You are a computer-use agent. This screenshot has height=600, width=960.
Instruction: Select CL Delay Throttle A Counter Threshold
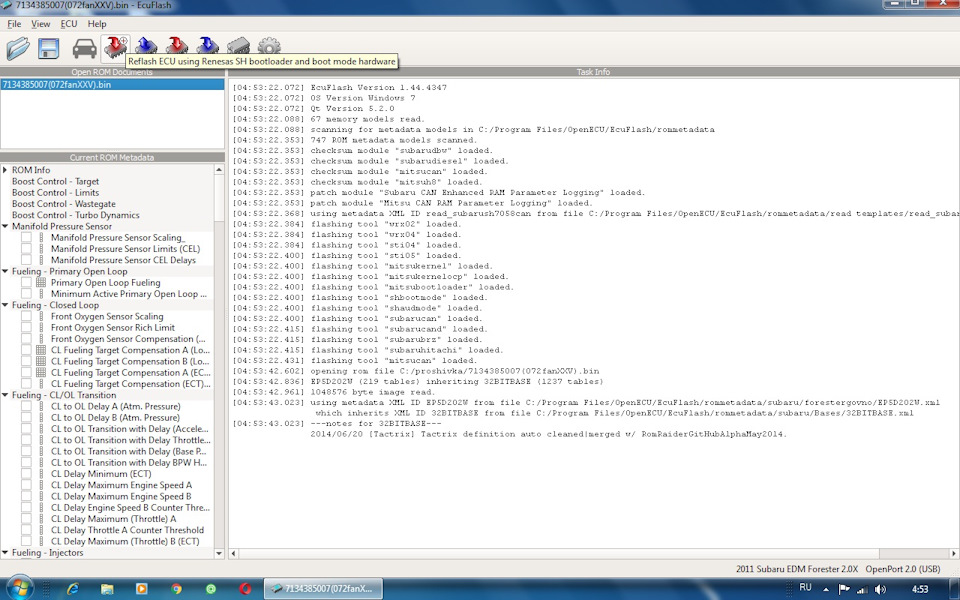point(127,530)
